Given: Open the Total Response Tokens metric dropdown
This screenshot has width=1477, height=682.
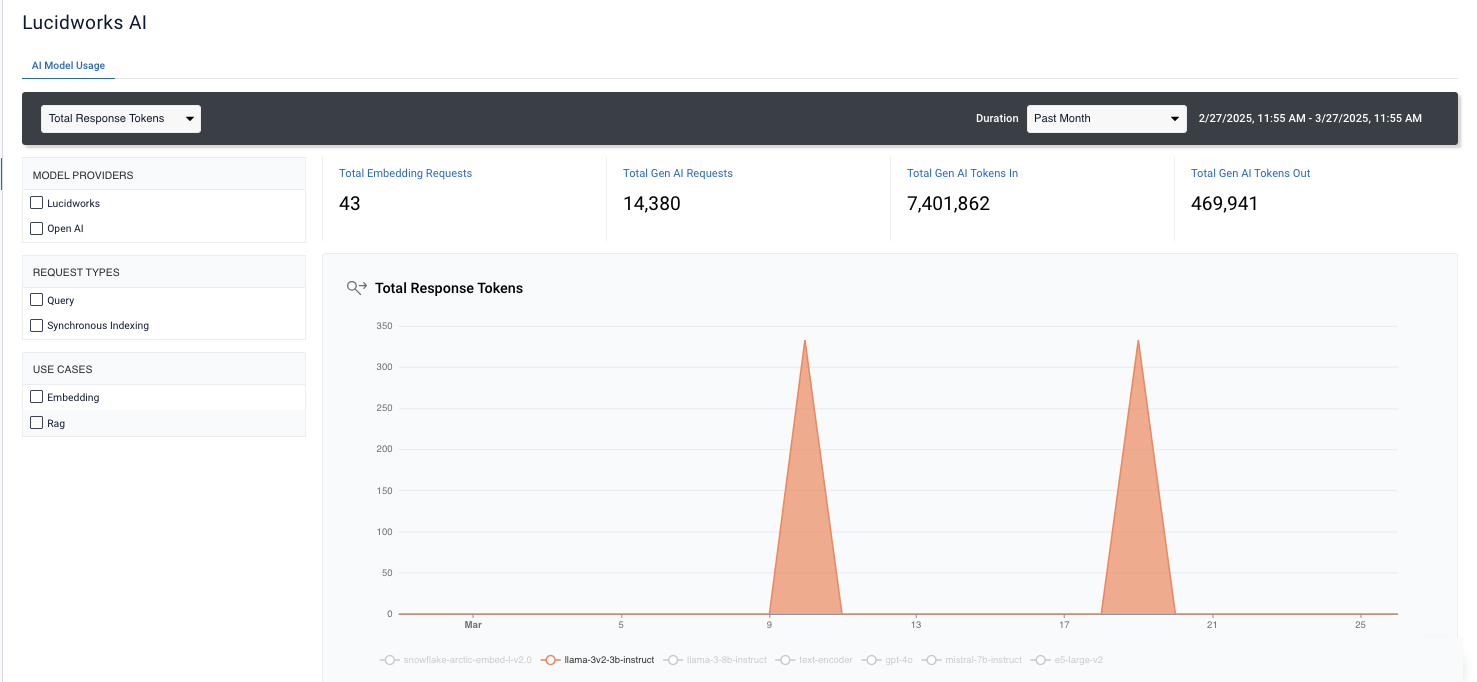Looking at the screenshot, I should click(121, 119).
